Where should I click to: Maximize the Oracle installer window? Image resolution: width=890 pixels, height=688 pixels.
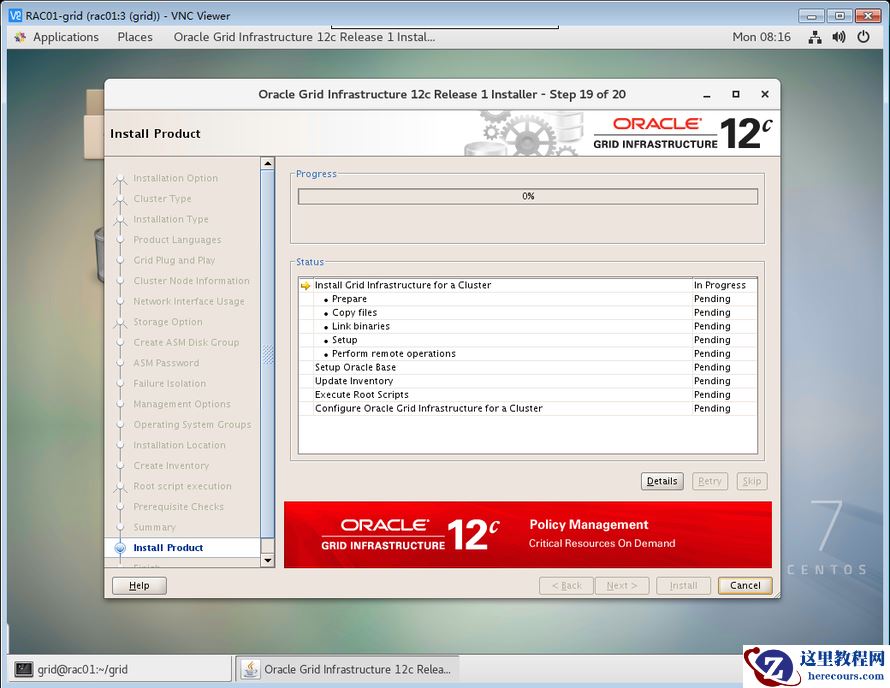736,94
